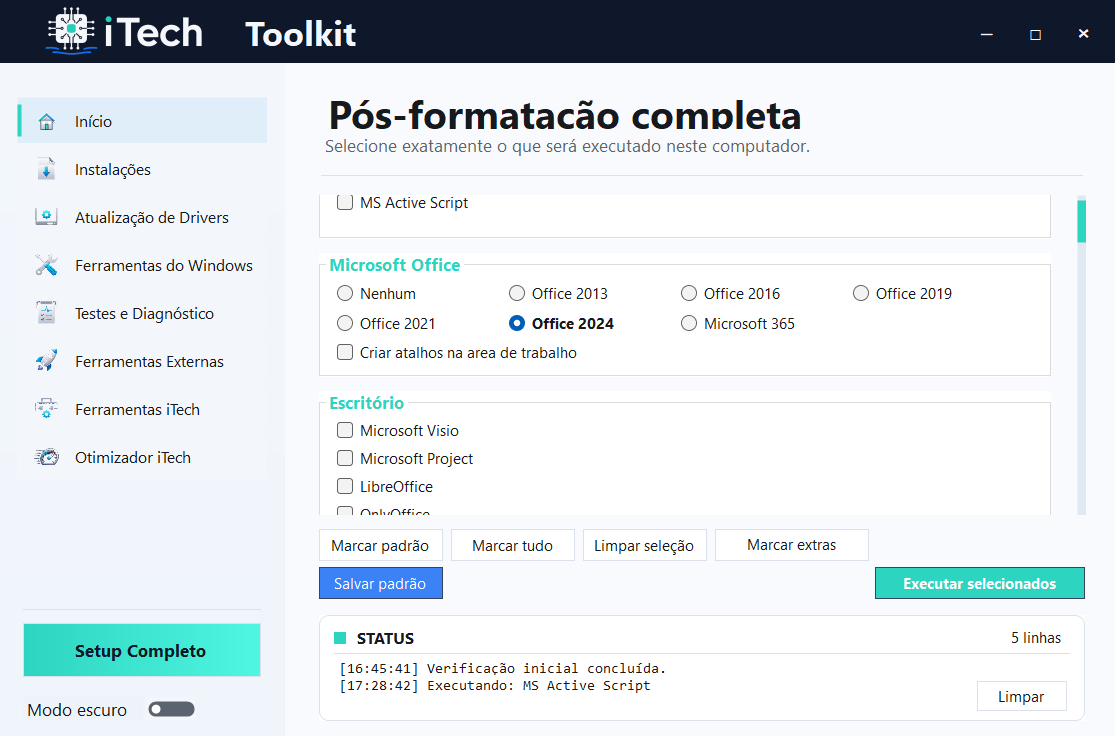Image resolution: width=1115 pixels, height=736 pixels.
Task: Click the speedometer icon for Otimizador iTech
Action: 46,457
